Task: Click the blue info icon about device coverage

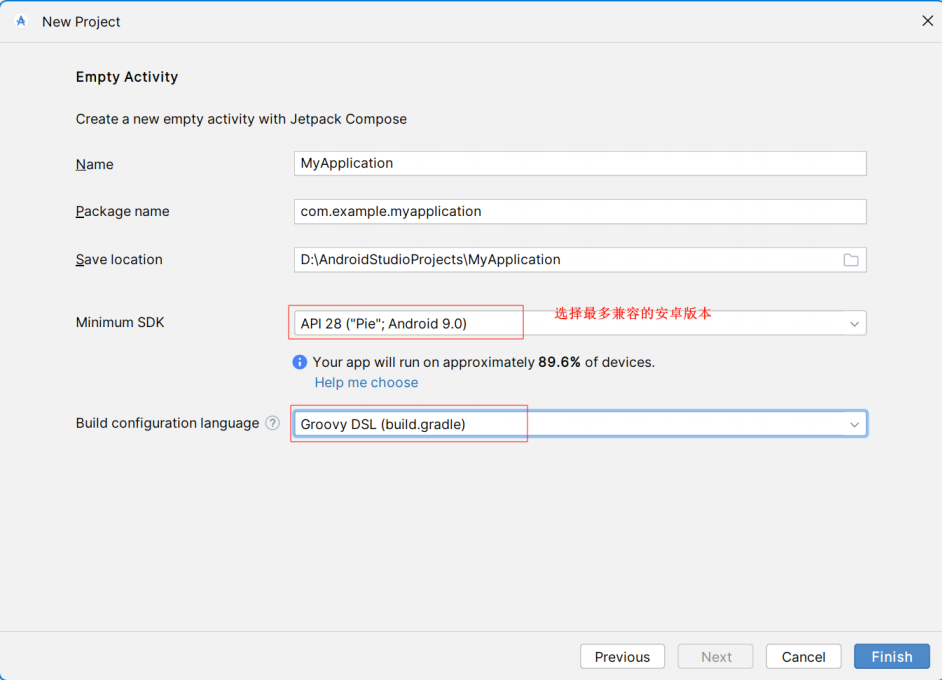Action: click(x=299, y=362)
